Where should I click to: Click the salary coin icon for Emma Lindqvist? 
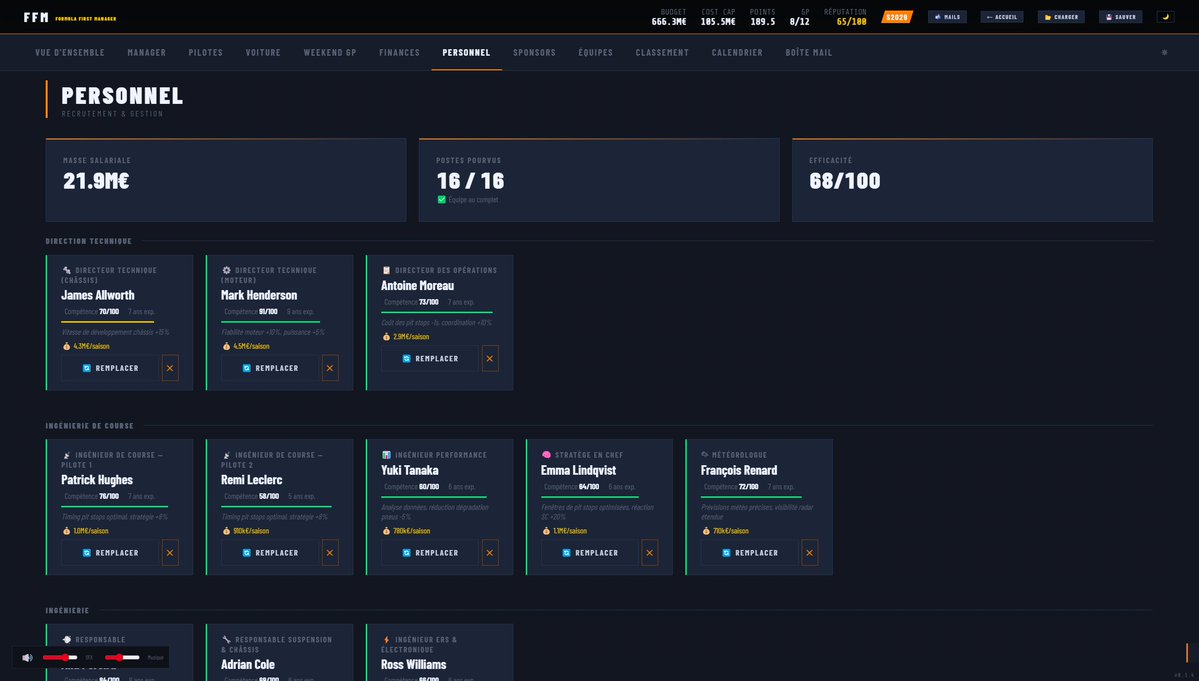(546, 531)
